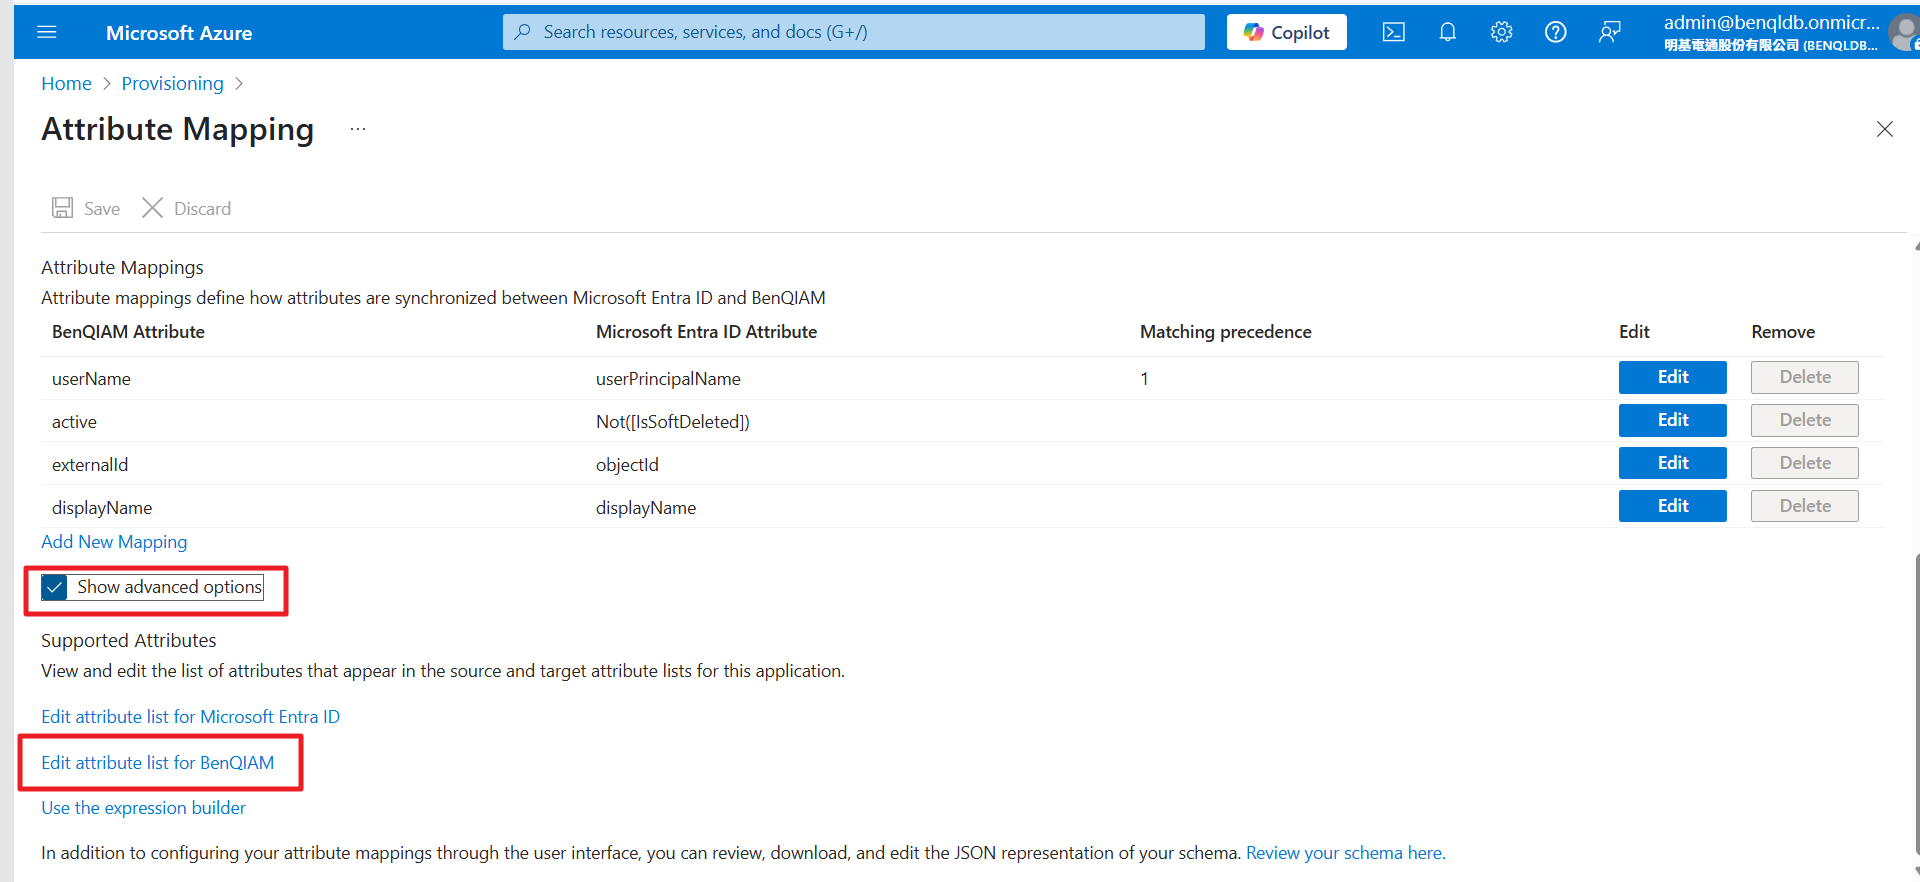Open the ellipsis menu beside Attribute Mapping
This screenshot has height=882, width=1920.
tap(358, 129)
